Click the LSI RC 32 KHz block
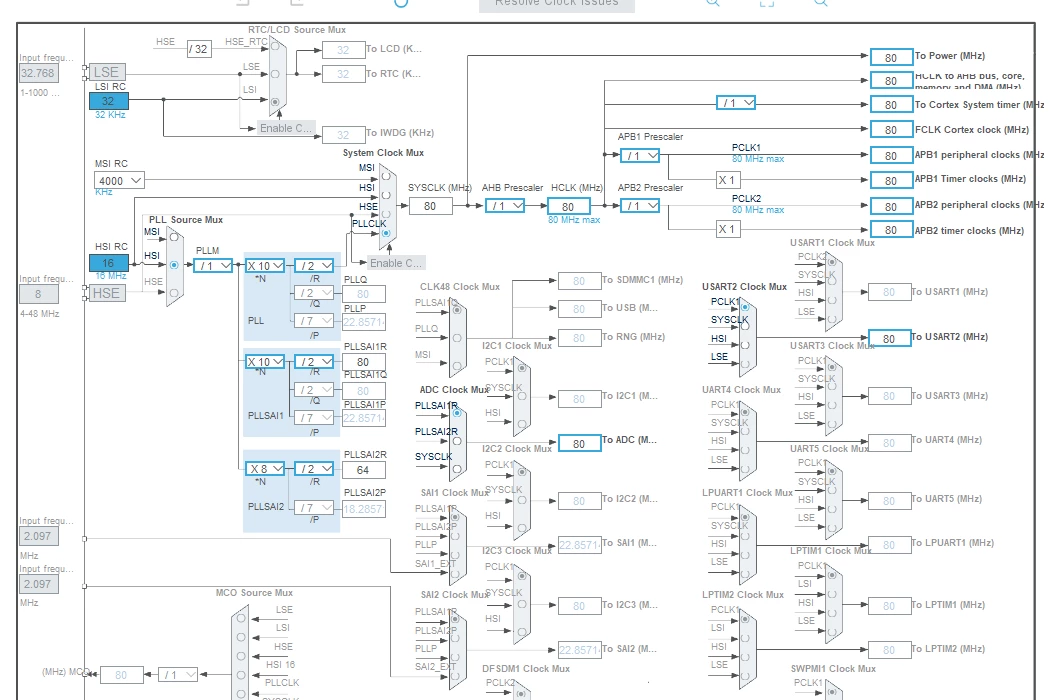 tap(109, 101)
